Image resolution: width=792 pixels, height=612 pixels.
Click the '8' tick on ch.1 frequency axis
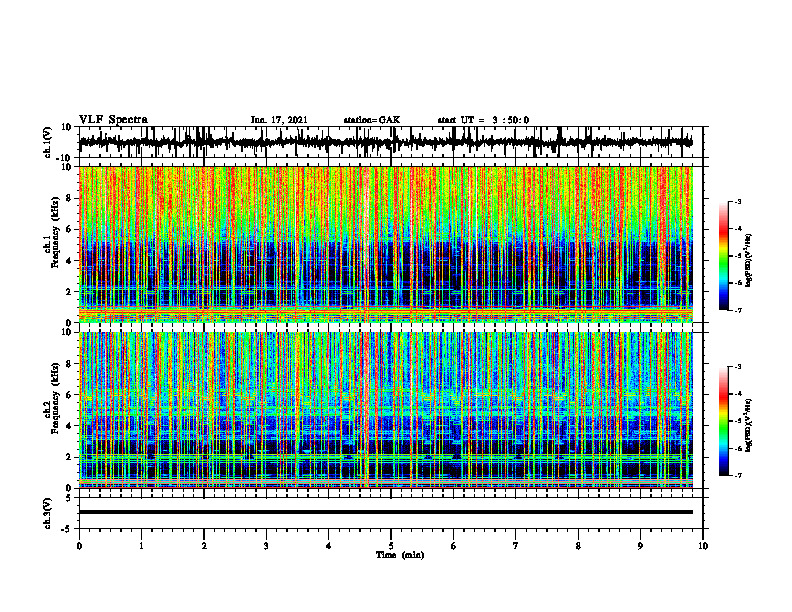pos(69,198)
